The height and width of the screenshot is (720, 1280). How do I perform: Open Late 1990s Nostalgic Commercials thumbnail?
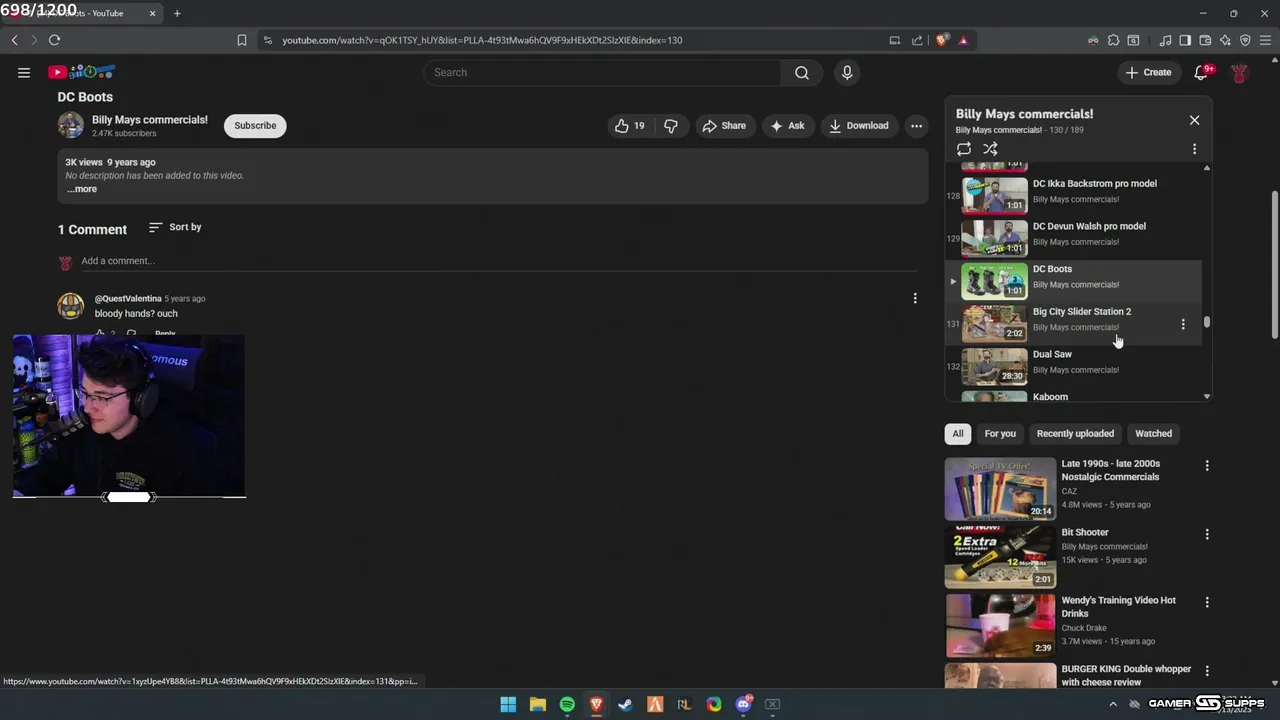[1000, 489]
